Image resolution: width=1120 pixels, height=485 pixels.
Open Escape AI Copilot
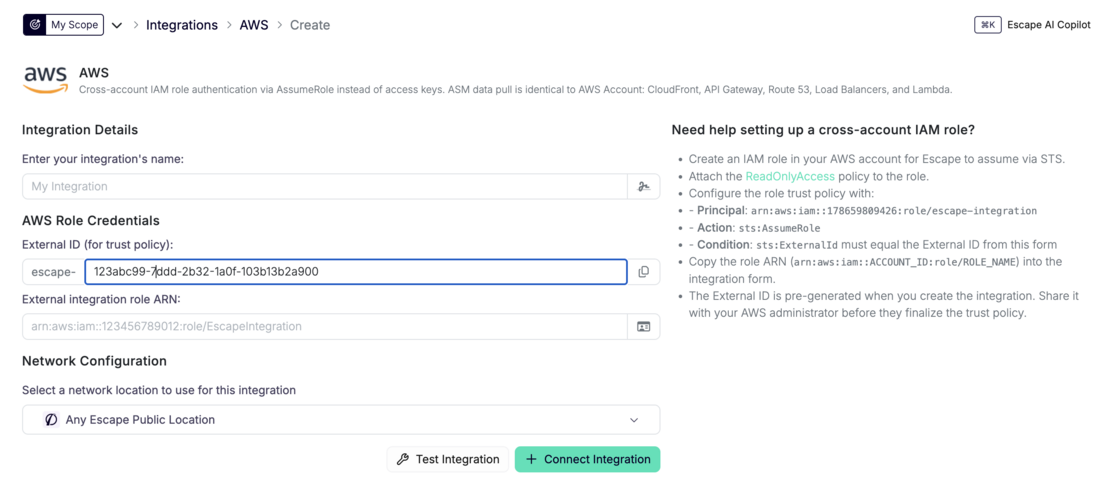click(x=1049, y=25)
